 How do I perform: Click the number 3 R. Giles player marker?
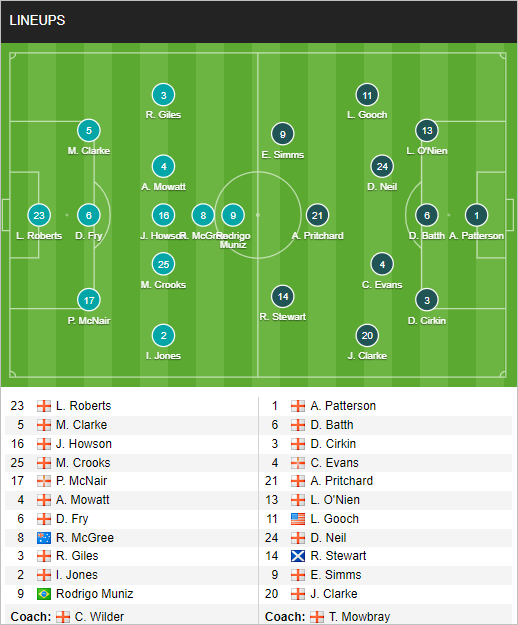[163, 95]
